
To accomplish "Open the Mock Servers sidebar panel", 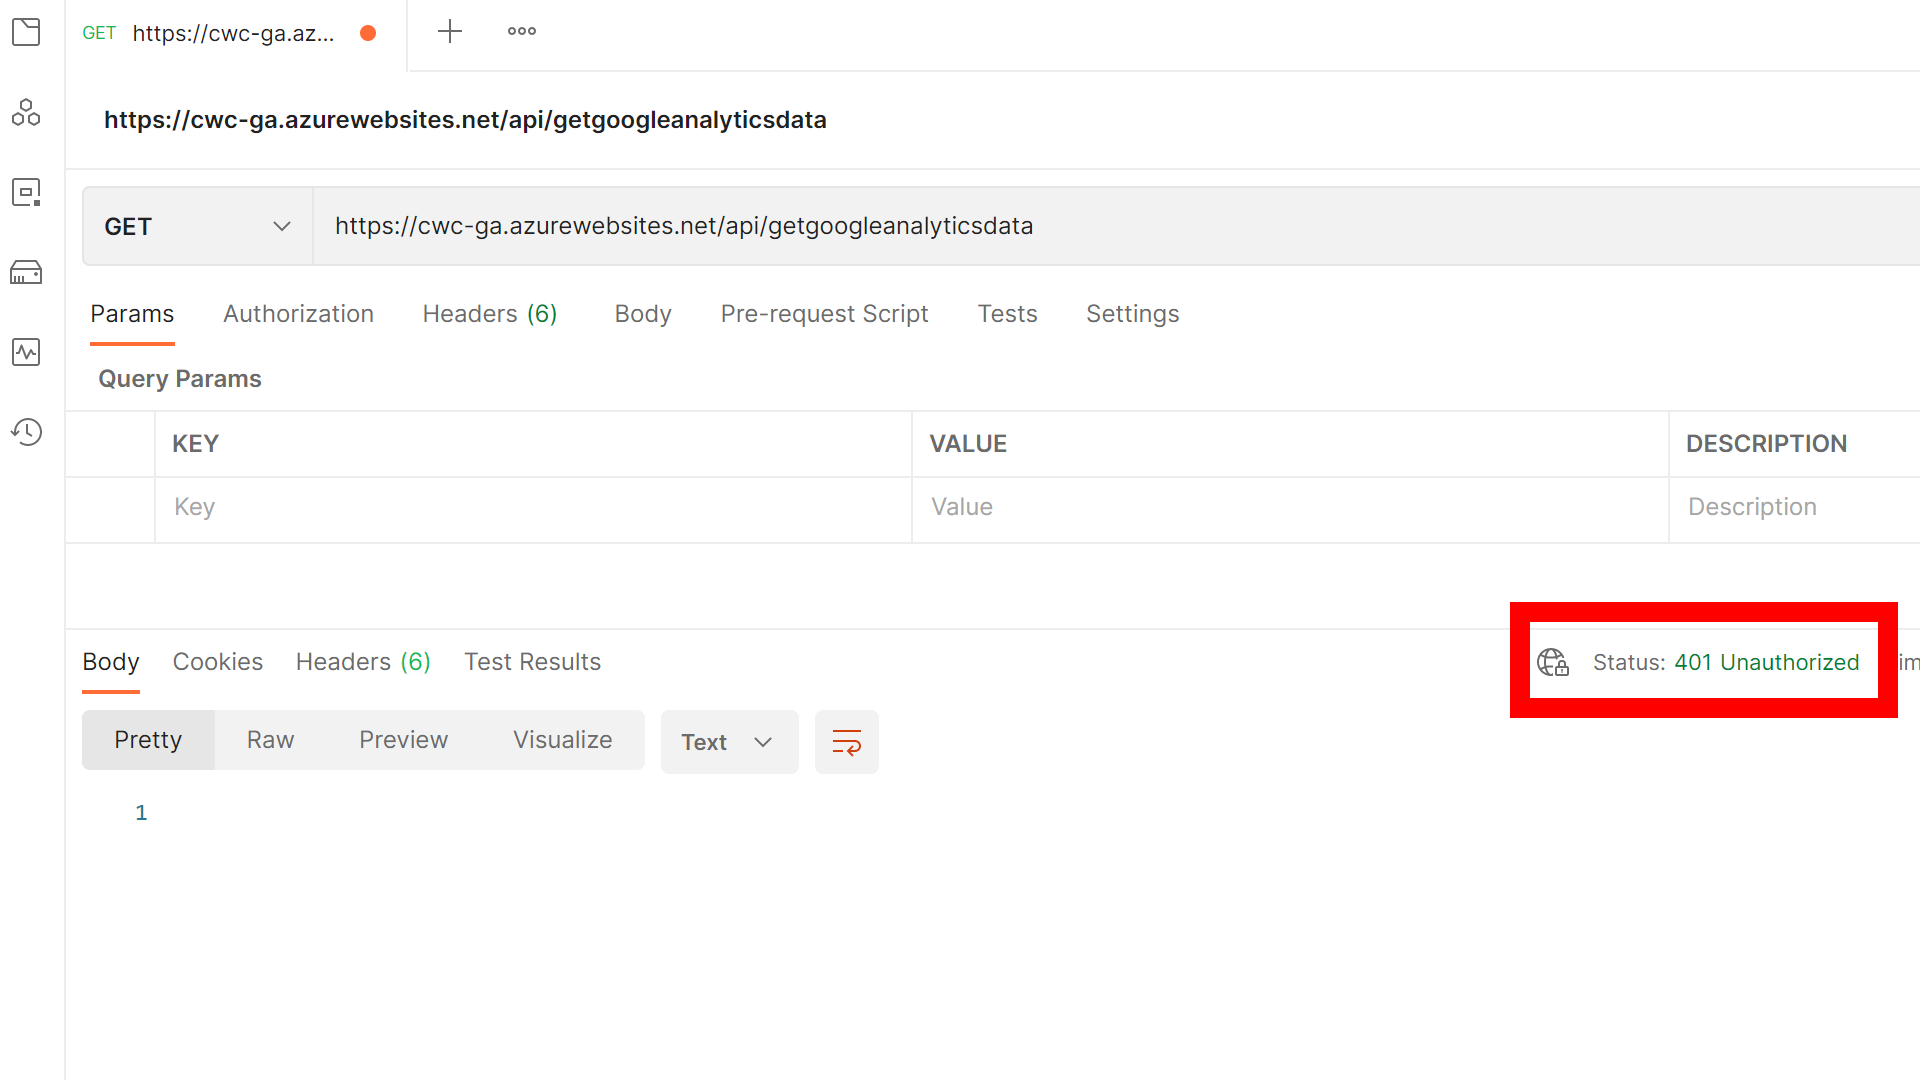I will 26,272.
